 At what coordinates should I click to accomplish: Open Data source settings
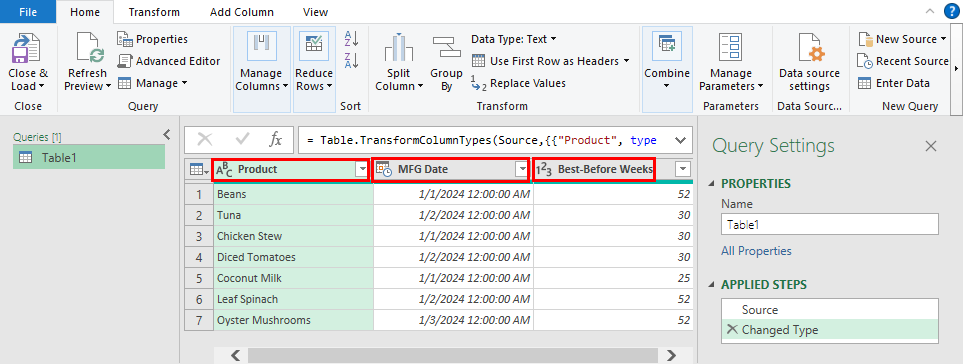[809, 63]
